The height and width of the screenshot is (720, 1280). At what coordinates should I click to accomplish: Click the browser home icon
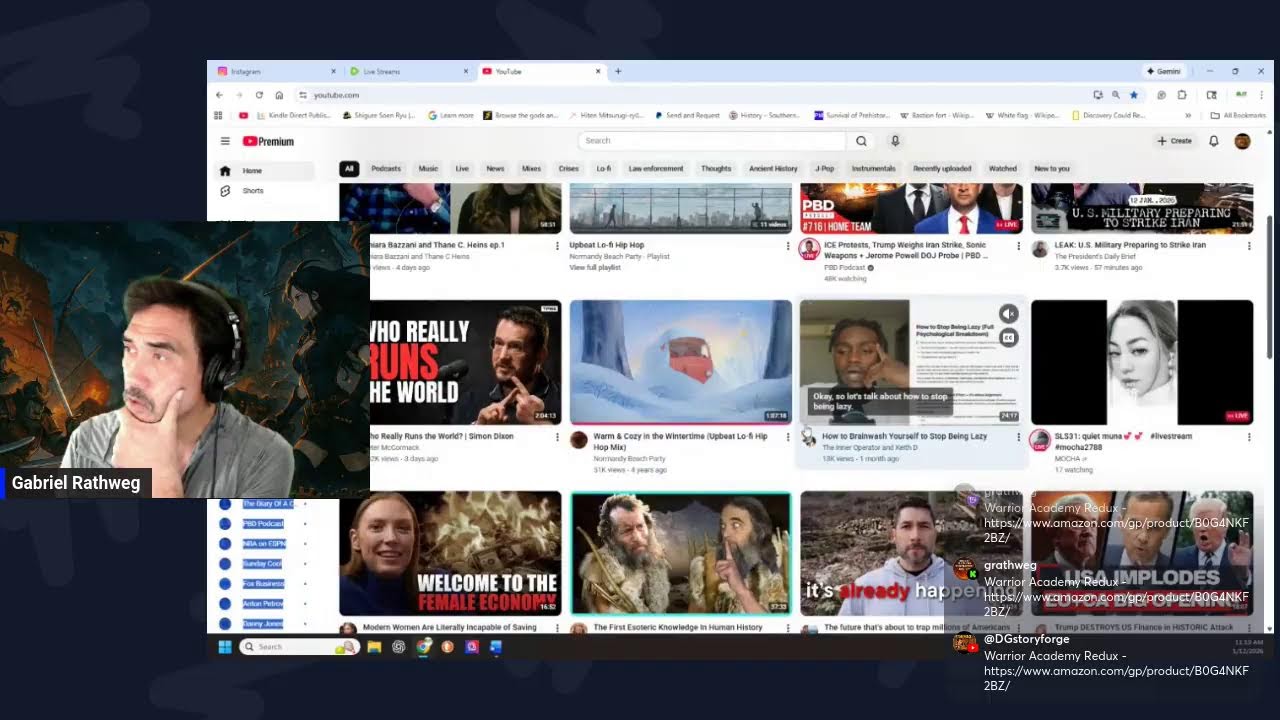point(279,95)
